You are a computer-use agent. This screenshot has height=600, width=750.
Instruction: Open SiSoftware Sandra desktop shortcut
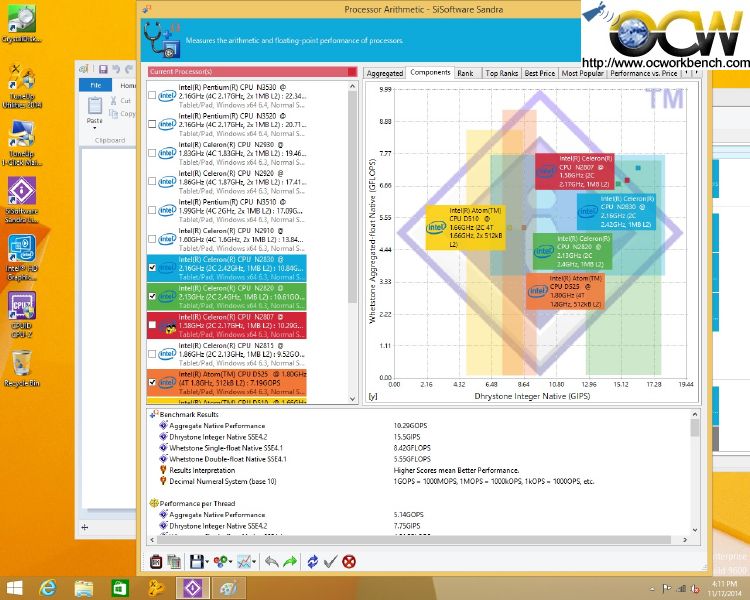click(x=22, y=200)
